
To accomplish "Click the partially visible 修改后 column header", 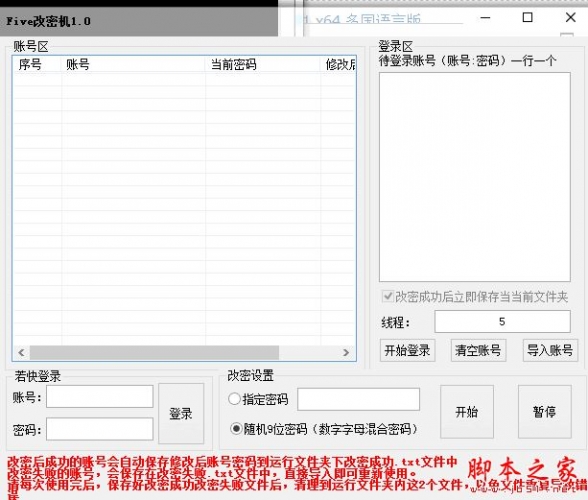I will [338, 65].
